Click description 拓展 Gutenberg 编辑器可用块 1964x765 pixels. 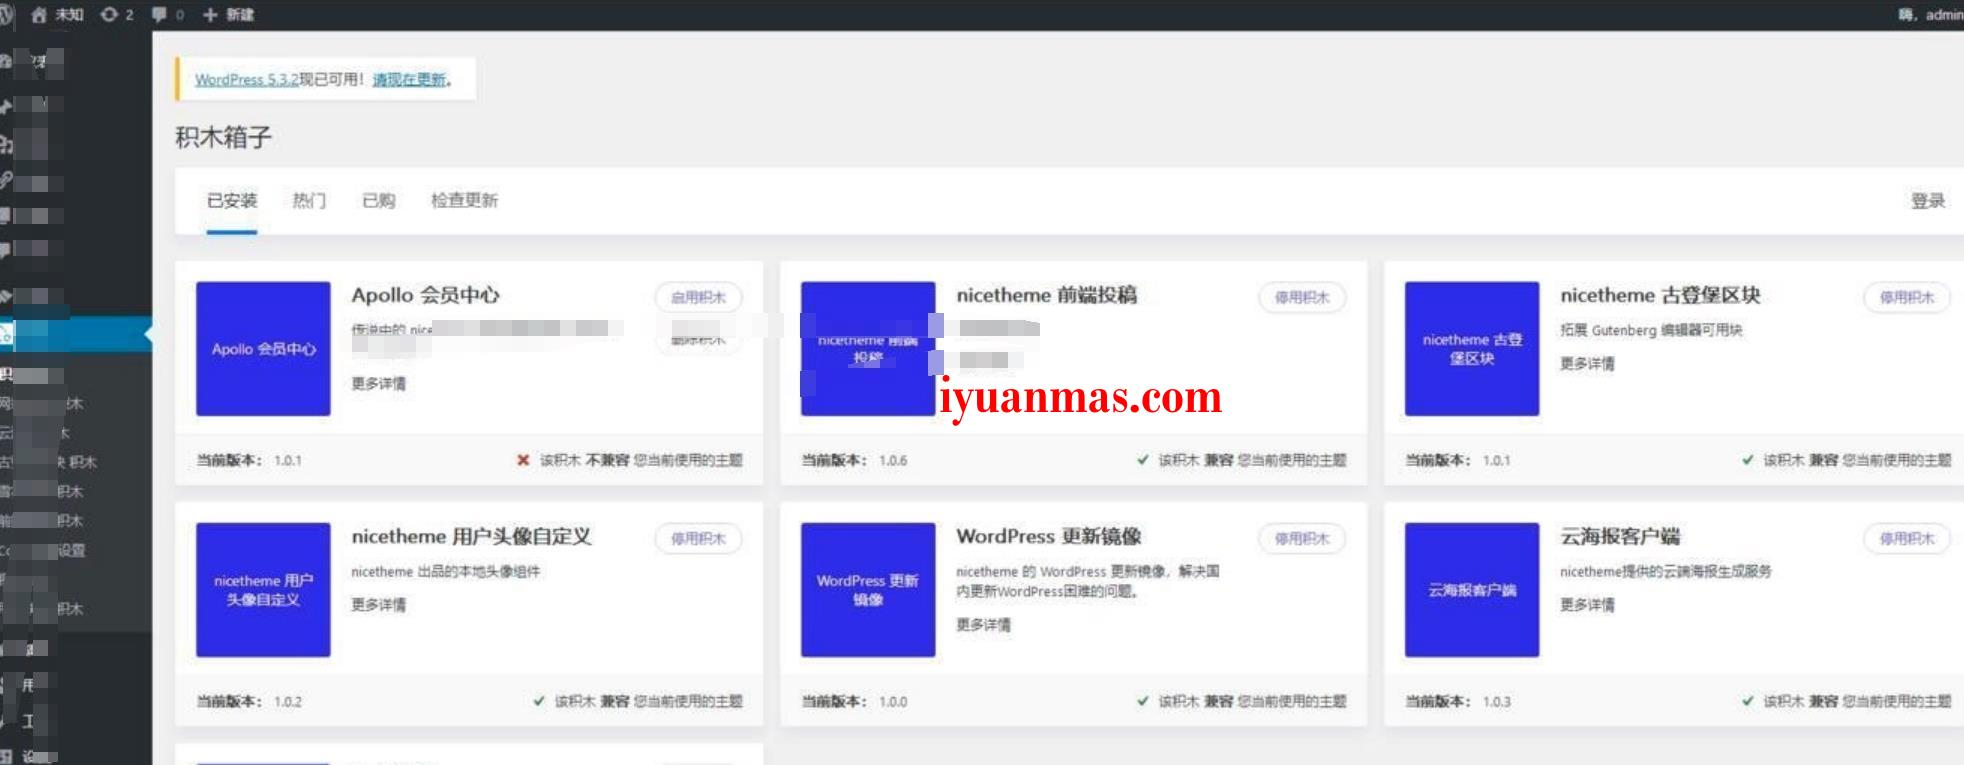(x=1651, y=330)
